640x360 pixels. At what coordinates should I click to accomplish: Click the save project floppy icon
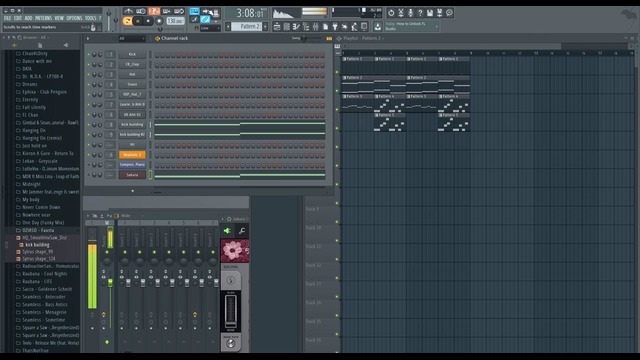coord(430,13)
